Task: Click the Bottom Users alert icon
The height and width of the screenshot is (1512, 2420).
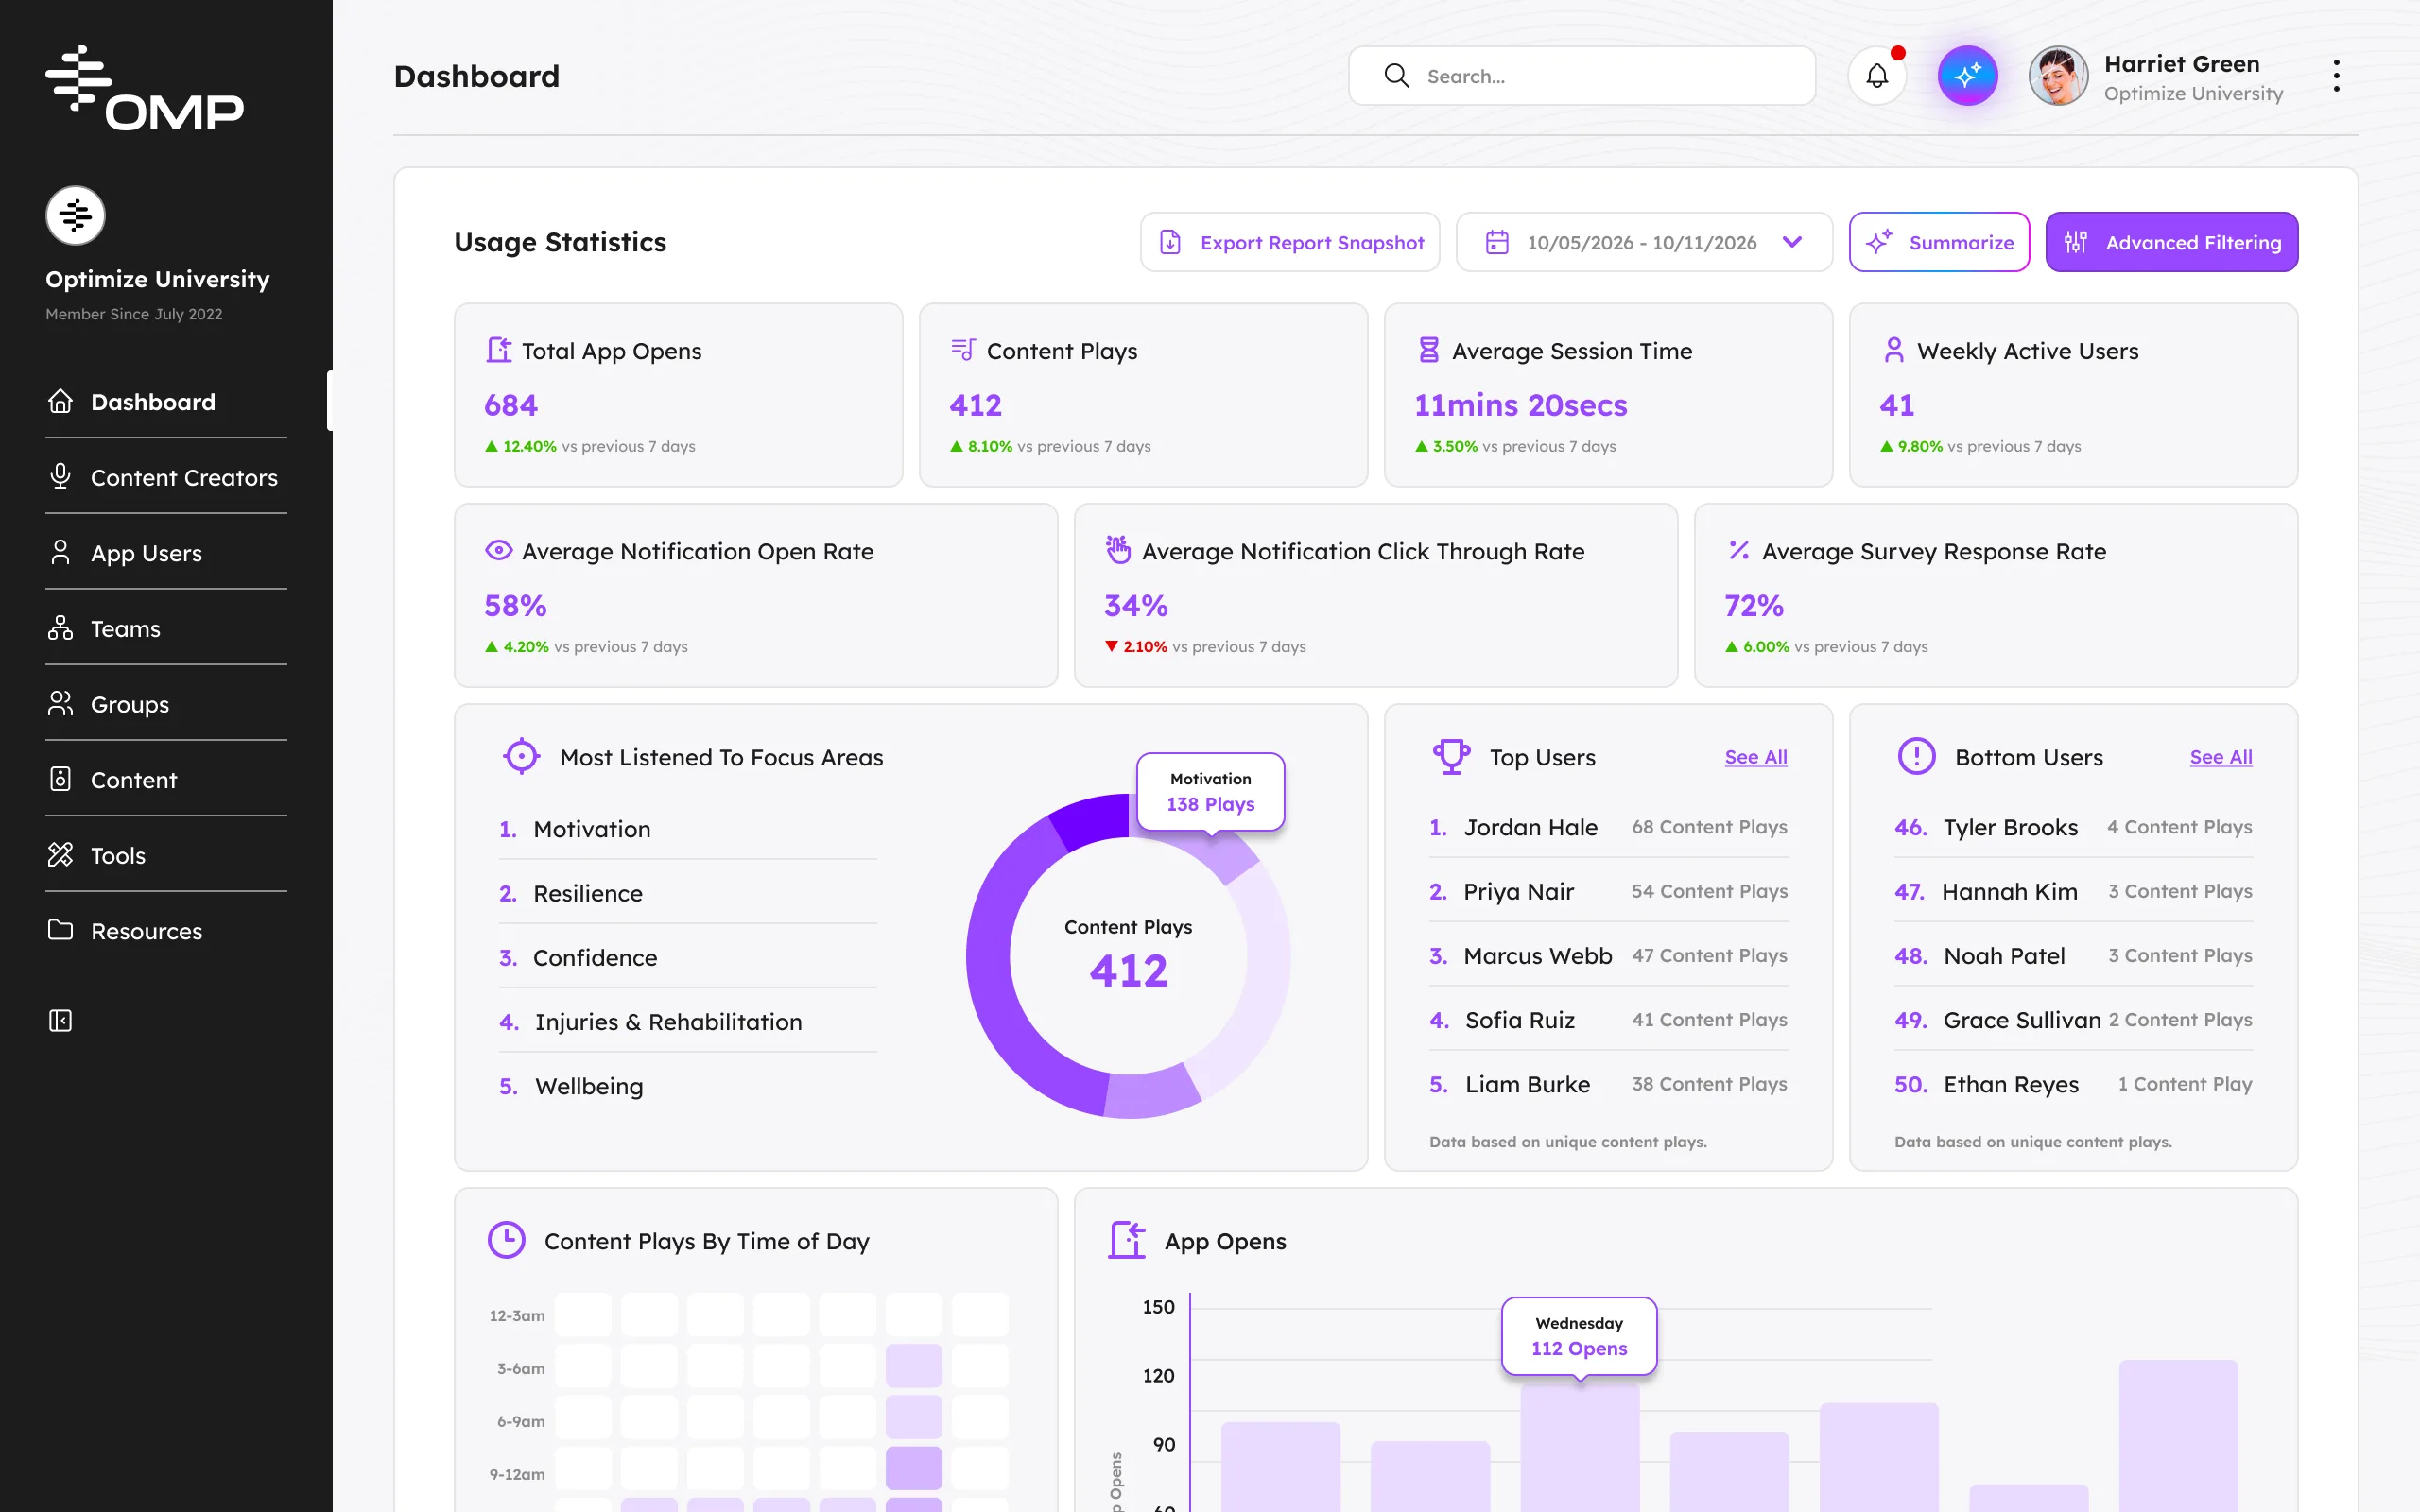Action: (x=1916, y=757)
